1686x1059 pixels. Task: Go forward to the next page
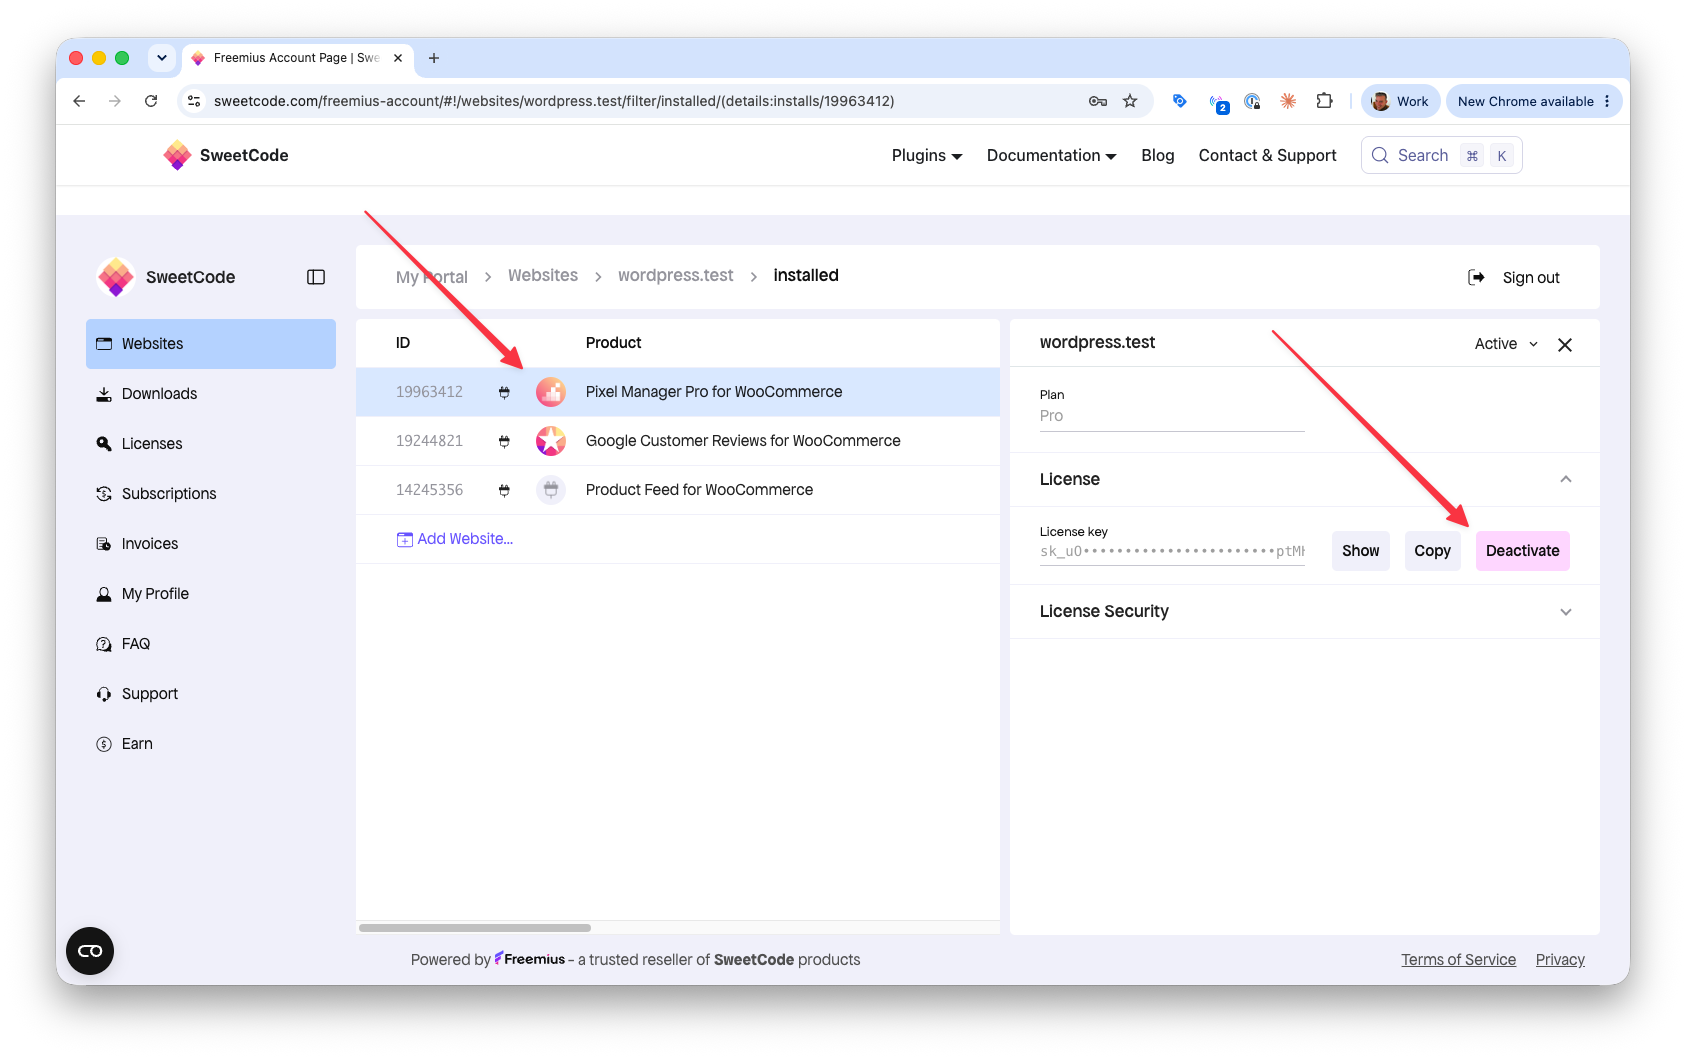(x=115, y=101)
